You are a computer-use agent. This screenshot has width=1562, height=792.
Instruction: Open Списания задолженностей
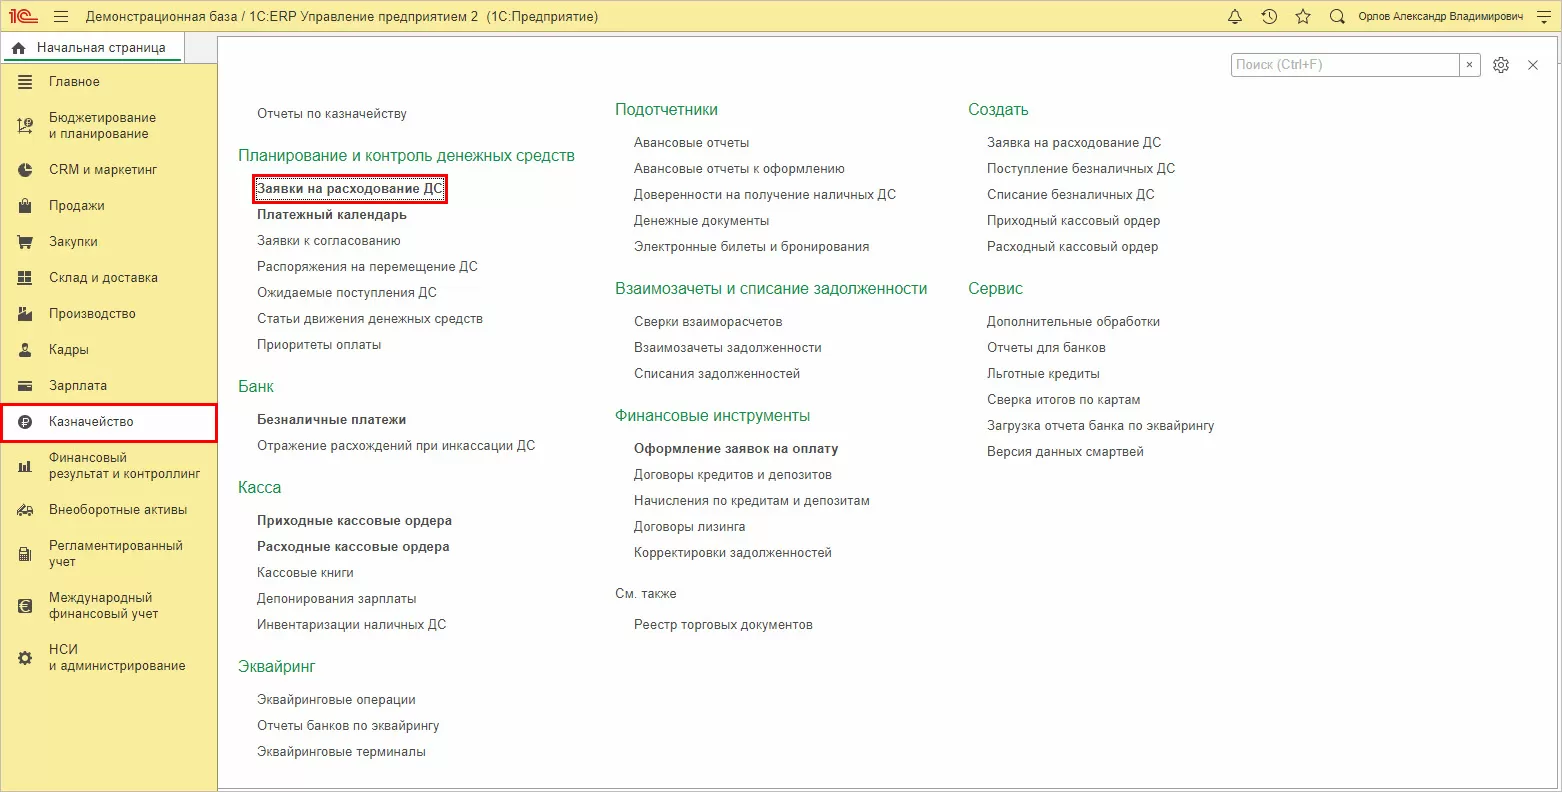click(x=717, y=374)
